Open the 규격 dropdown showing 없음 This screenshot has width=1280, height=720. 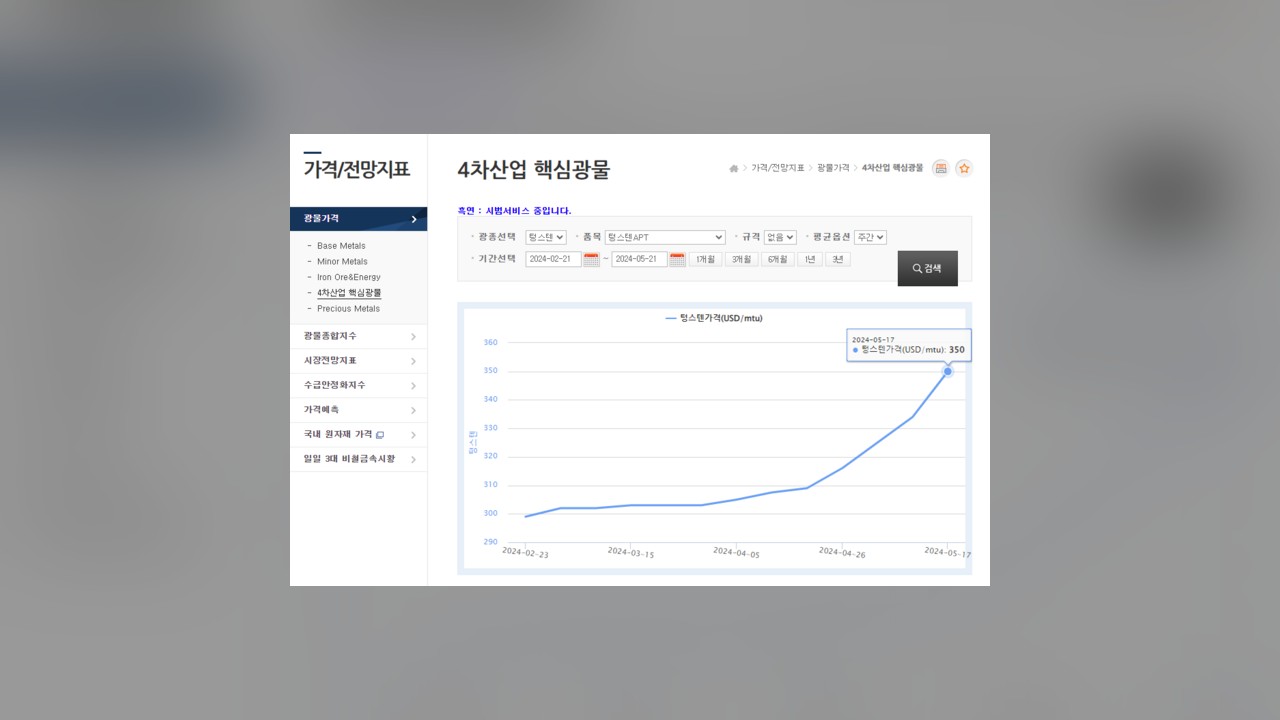(780, 237)
